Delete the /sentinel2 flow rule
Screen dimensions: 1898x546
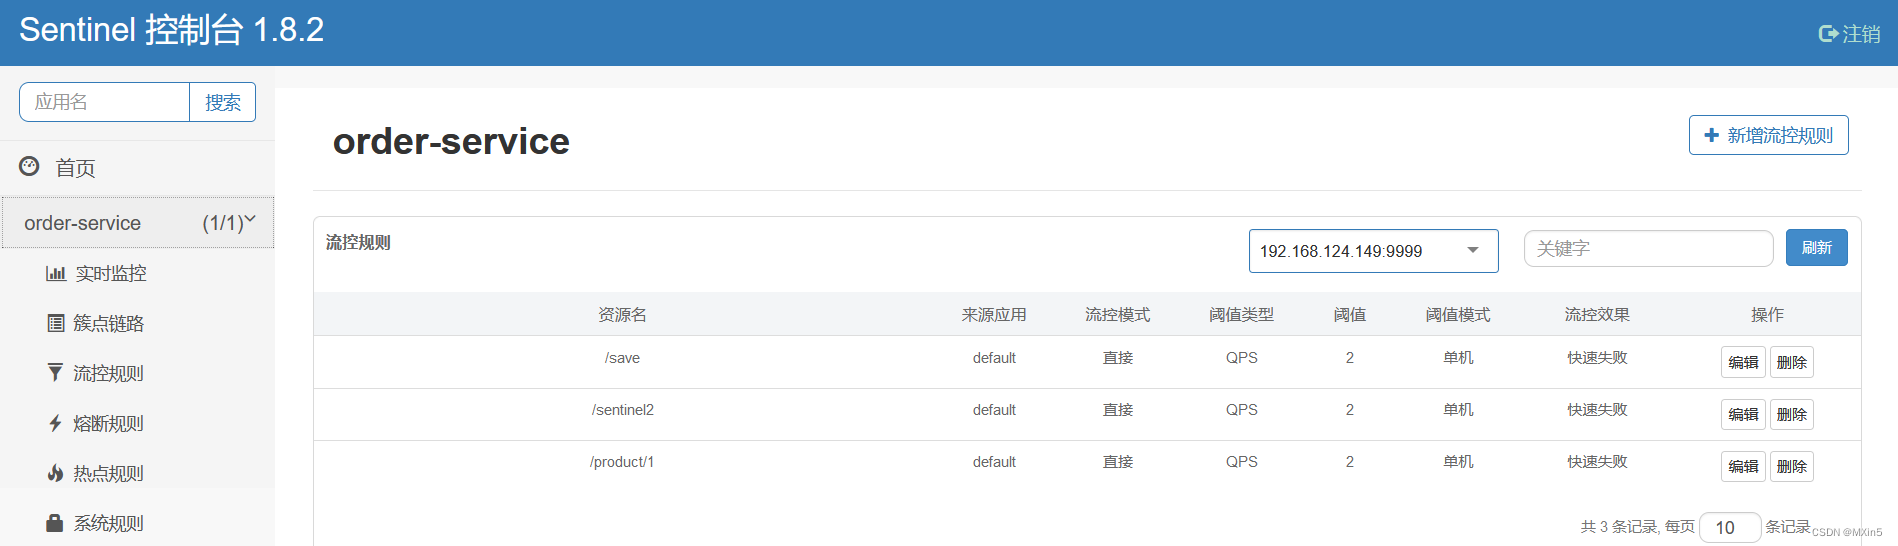tap(1791, 414)
